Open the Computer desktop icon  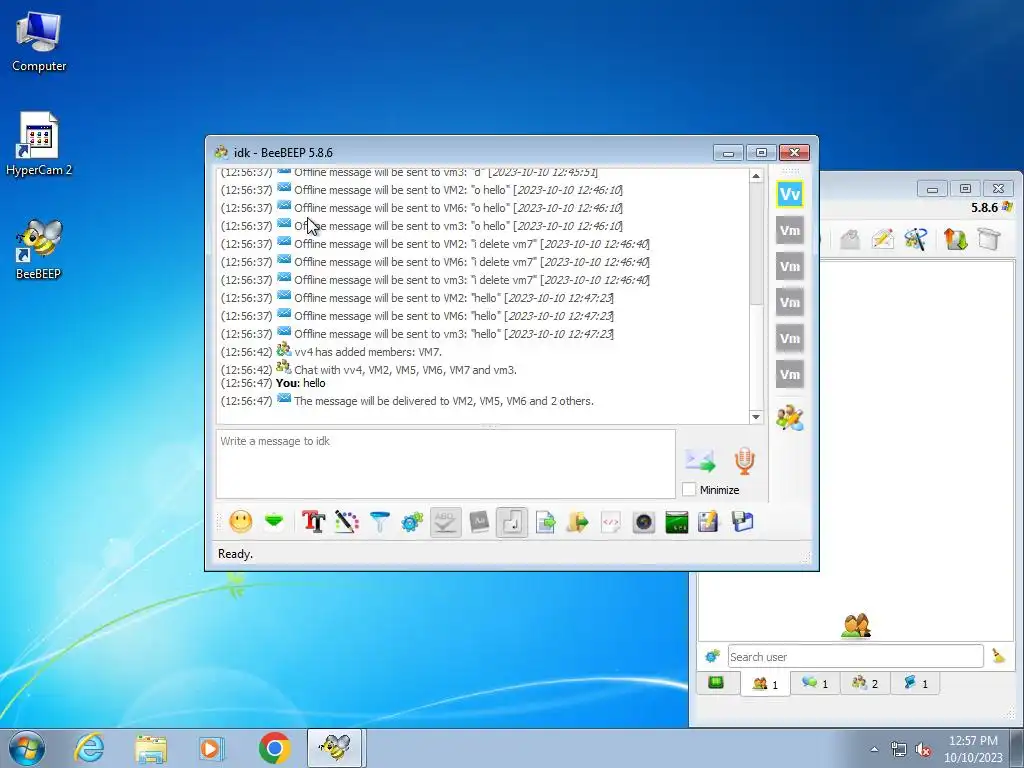click(x=39, y=42)
